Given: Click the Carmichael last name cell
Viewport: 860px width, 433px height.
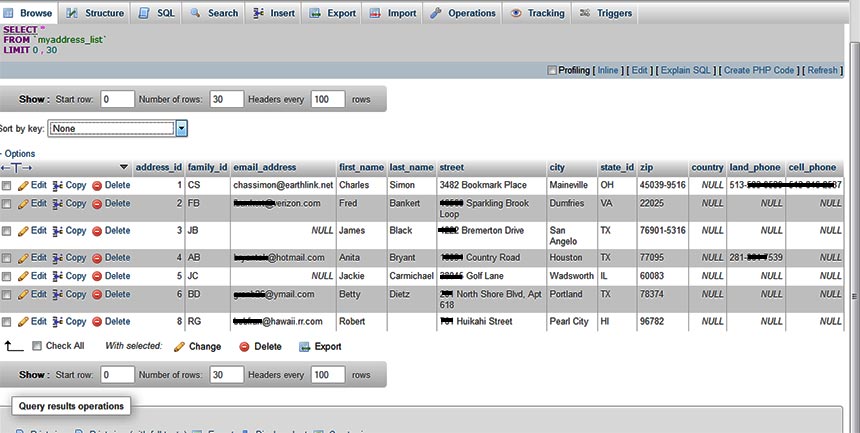Looking at the screenshot, I should (x=411, y=276).
